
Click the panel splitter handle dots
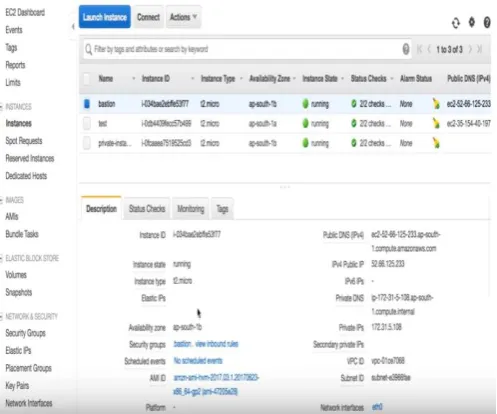point(285,187)
